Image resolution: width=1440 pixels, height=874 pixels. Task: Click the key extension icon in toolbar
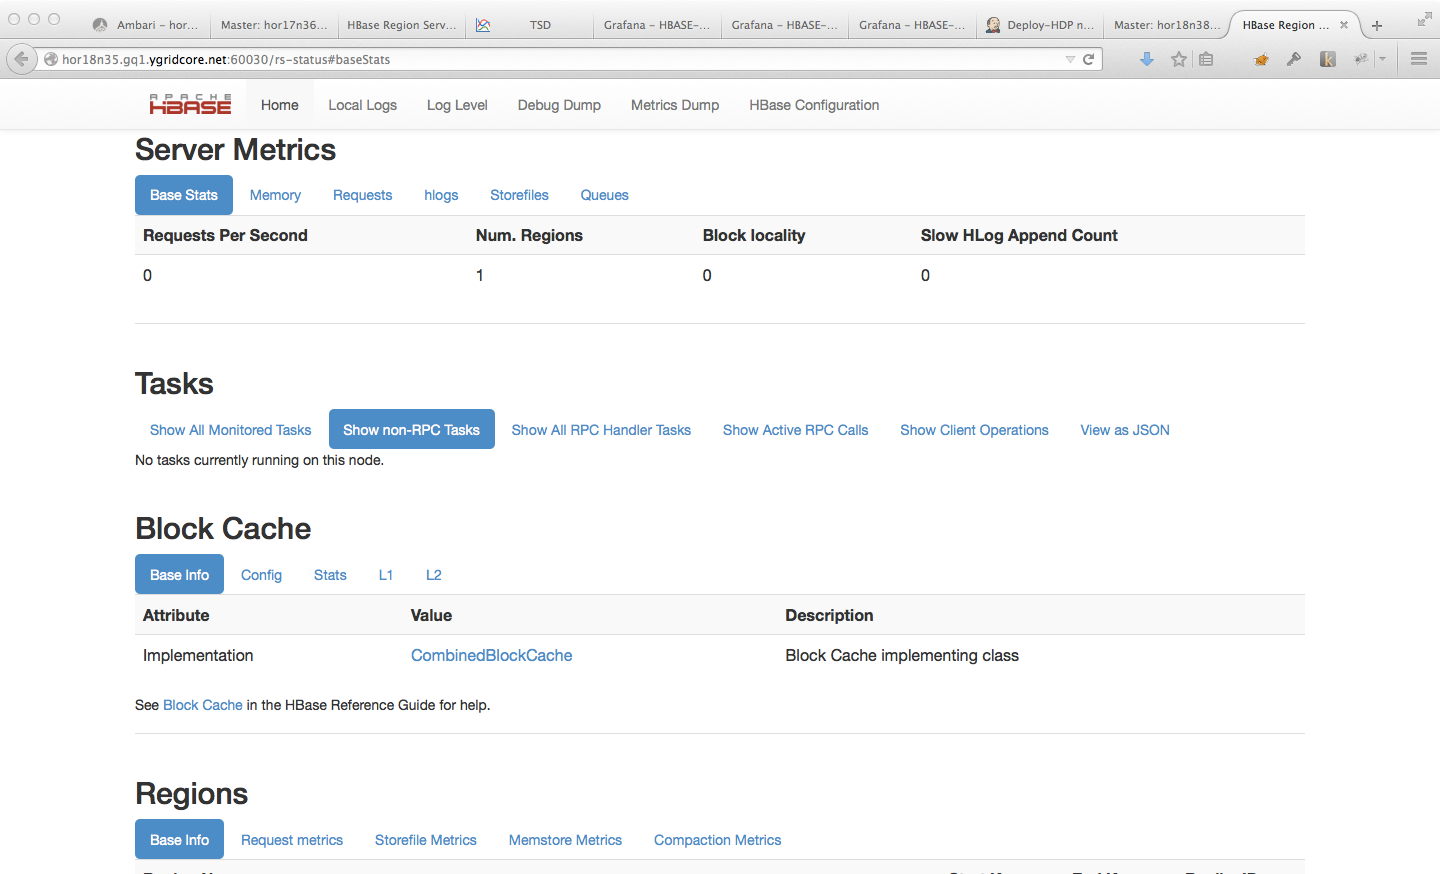(1294, 60)
